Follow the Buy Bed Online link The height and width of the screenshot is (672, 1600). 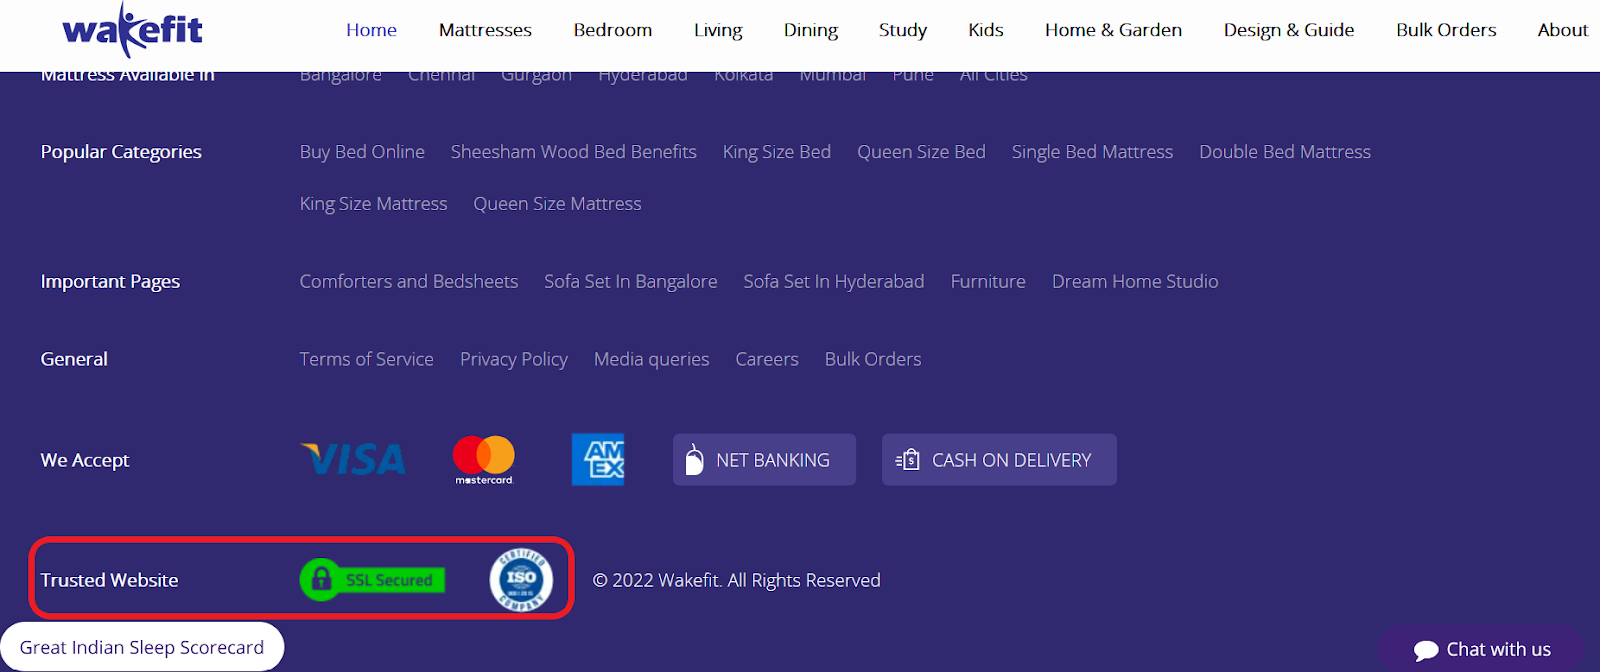tap(362, 152)
